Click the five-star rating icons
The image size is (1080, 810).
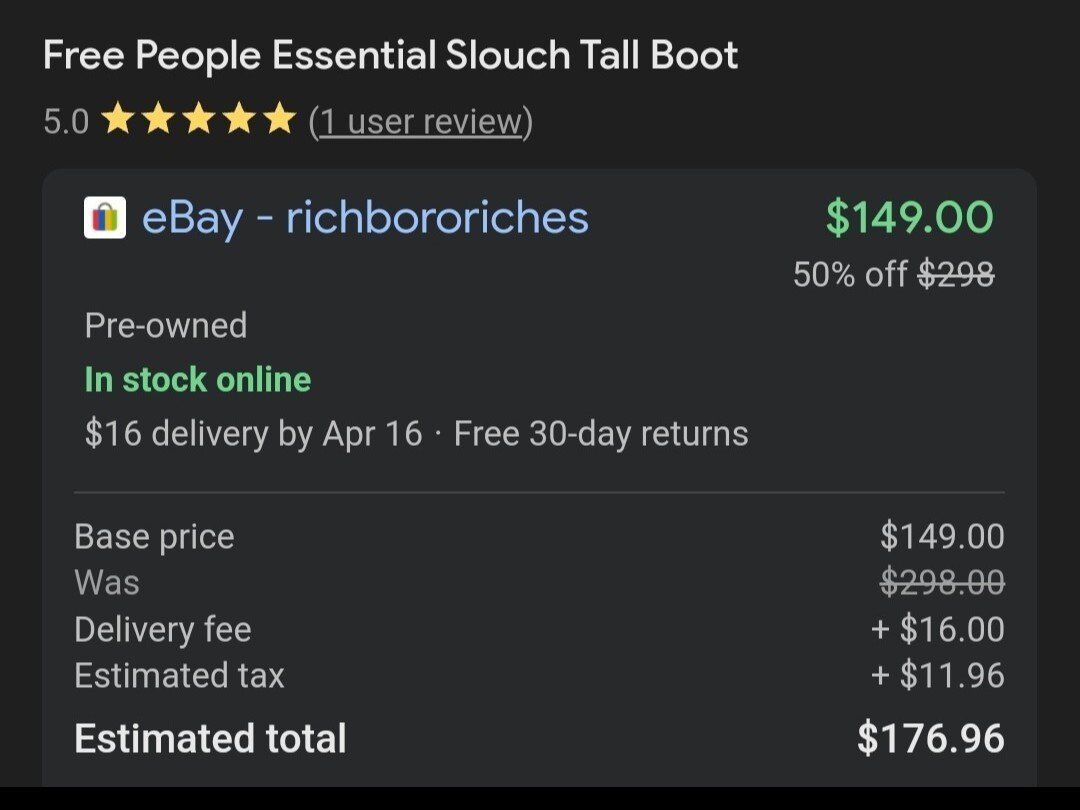point(199,120)
